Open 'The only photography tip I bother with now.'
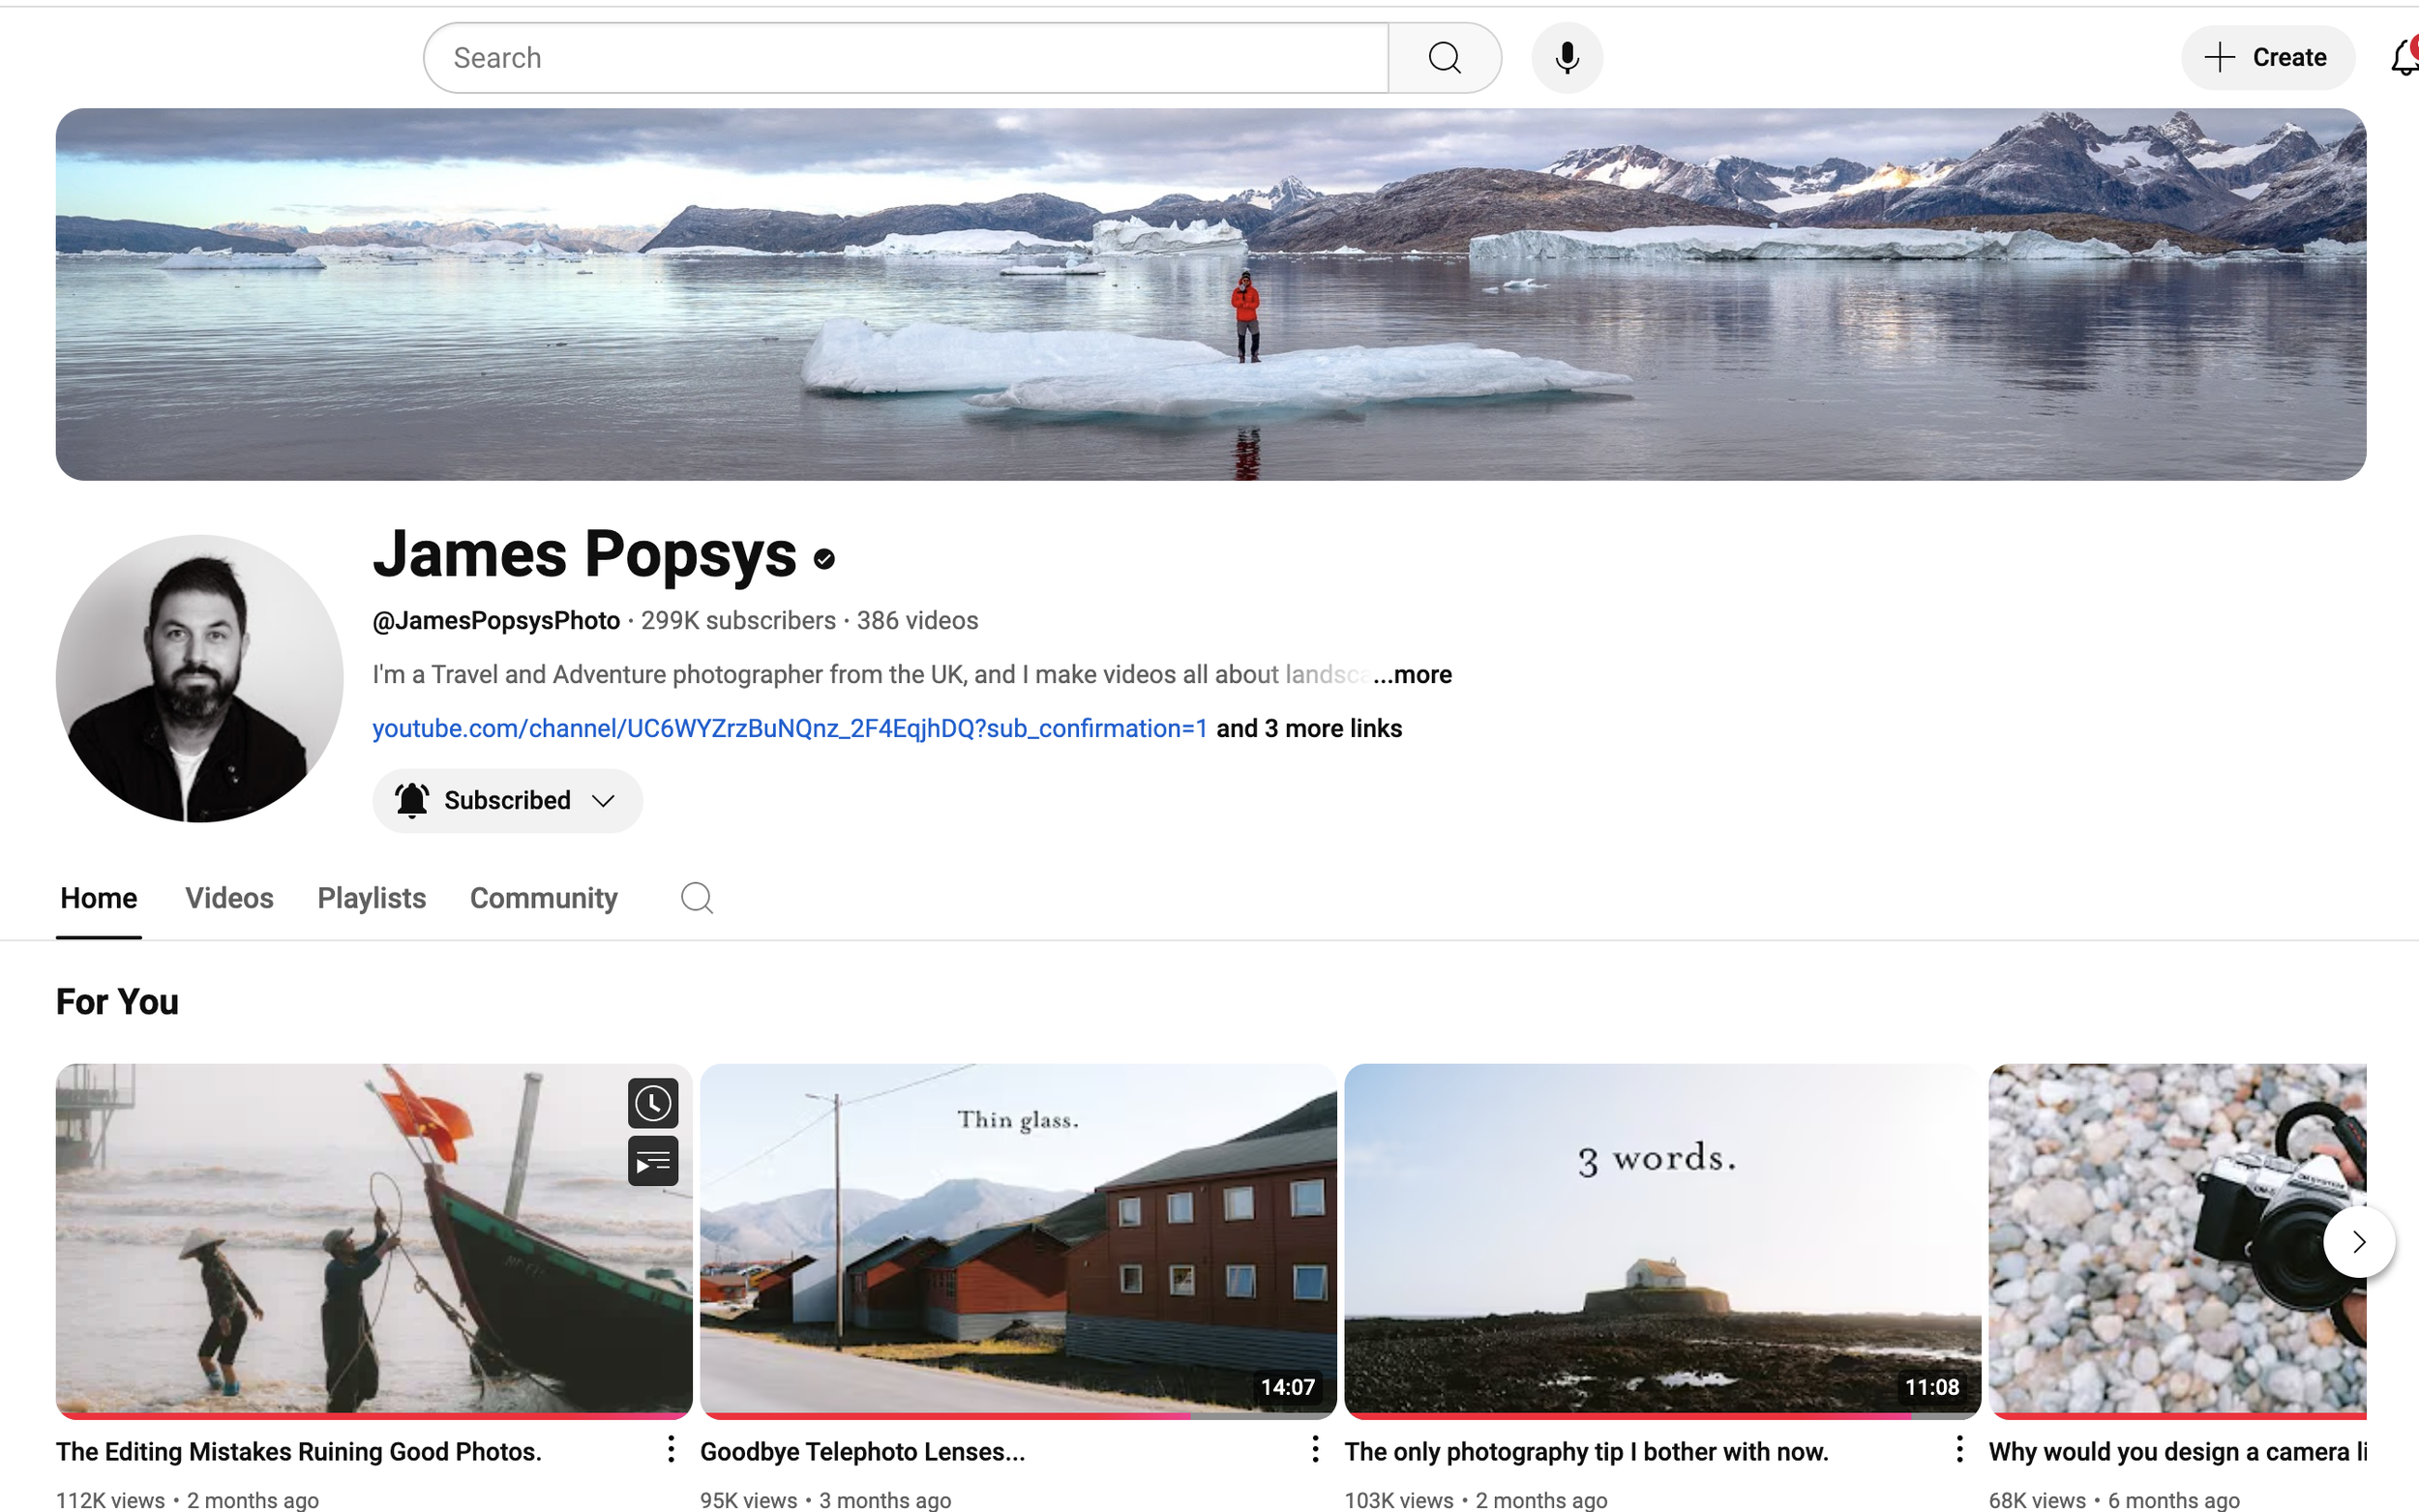 pos(1587,1452)
